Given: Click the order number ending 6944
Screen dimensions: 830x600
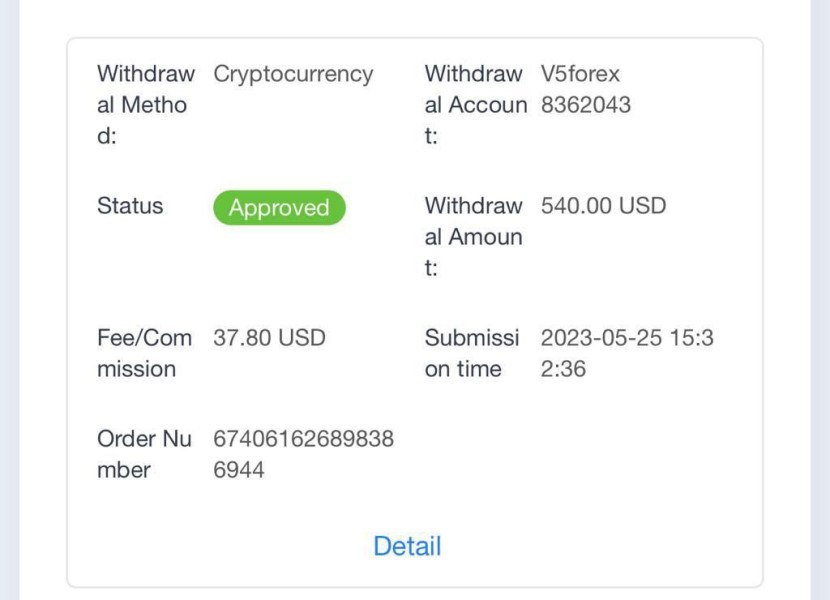Looking at the screenshot, I should 239,470.
